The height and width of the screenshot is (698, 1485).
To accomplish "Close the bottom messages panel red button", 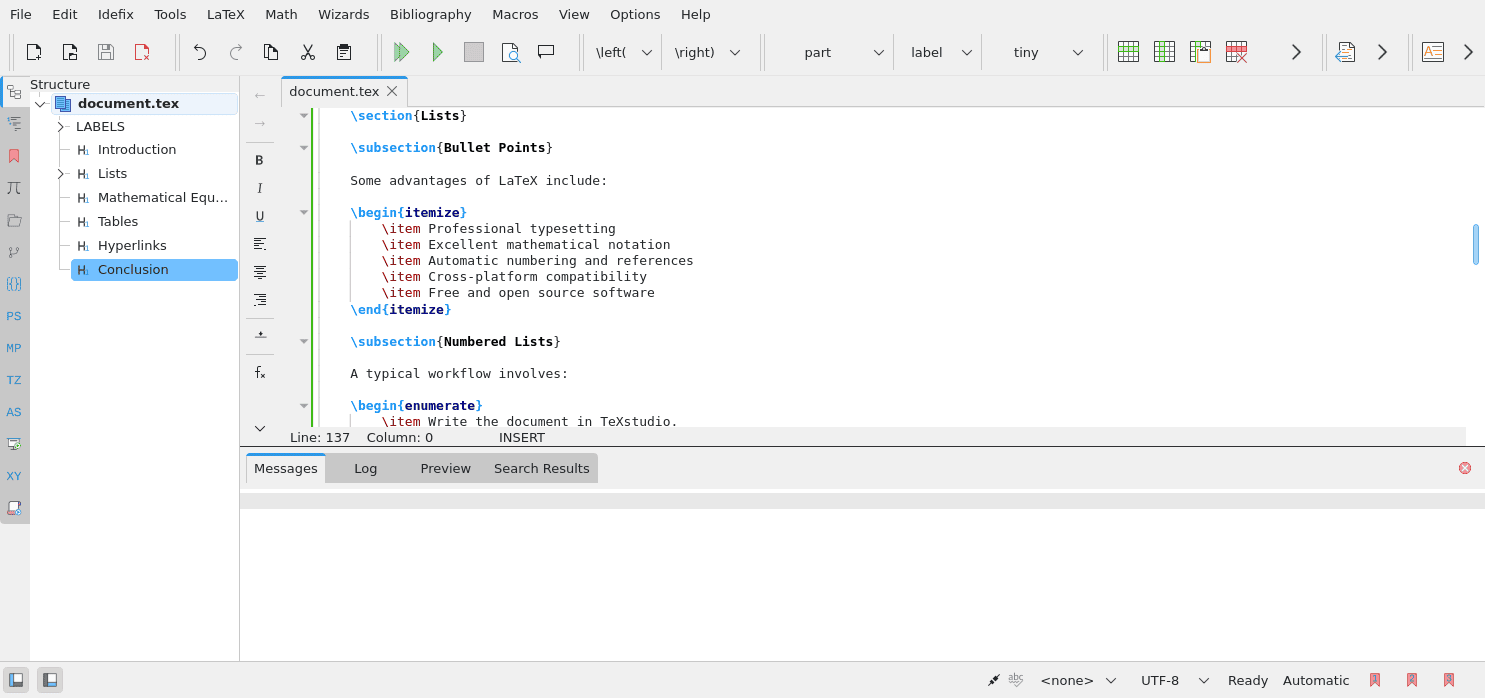I will pyautogui.click(x=1465, y=468).
